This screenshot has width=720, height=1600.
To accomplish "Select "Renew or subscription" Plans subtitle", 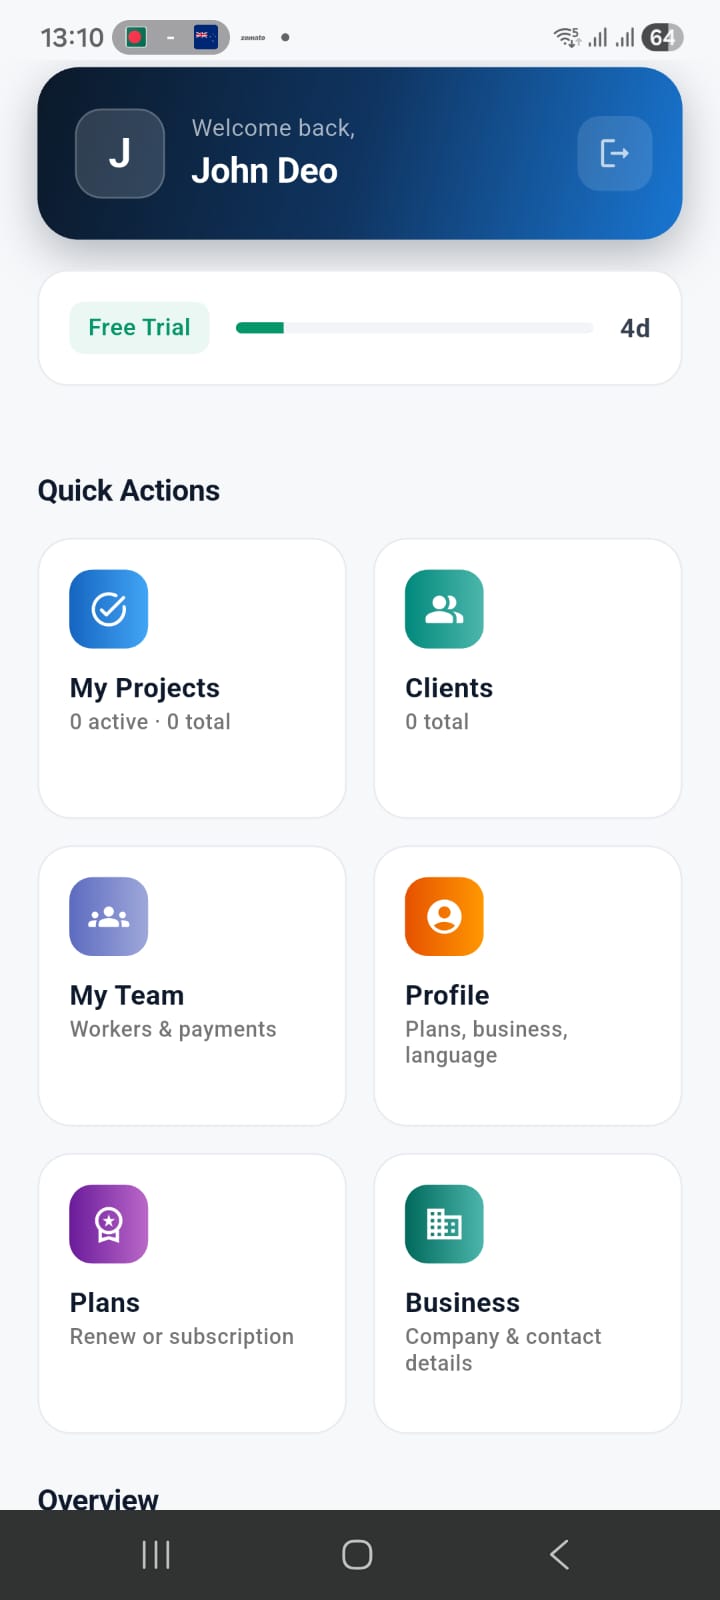I will pos(182,1337).
